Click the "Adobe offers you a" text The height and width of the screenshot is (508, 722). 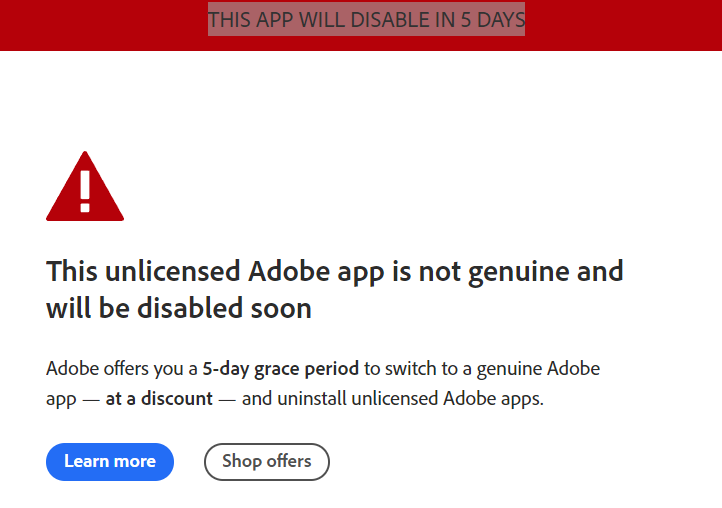(x=121, y=368)
